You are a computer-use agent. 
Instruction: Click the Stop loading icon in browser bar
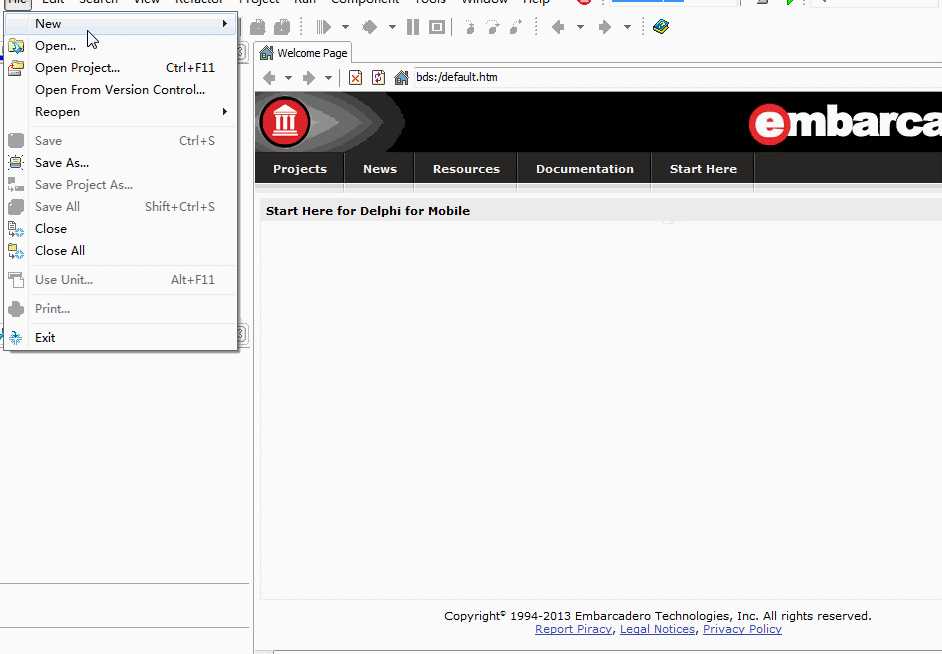pyautogui.click(x=355, y=77)
